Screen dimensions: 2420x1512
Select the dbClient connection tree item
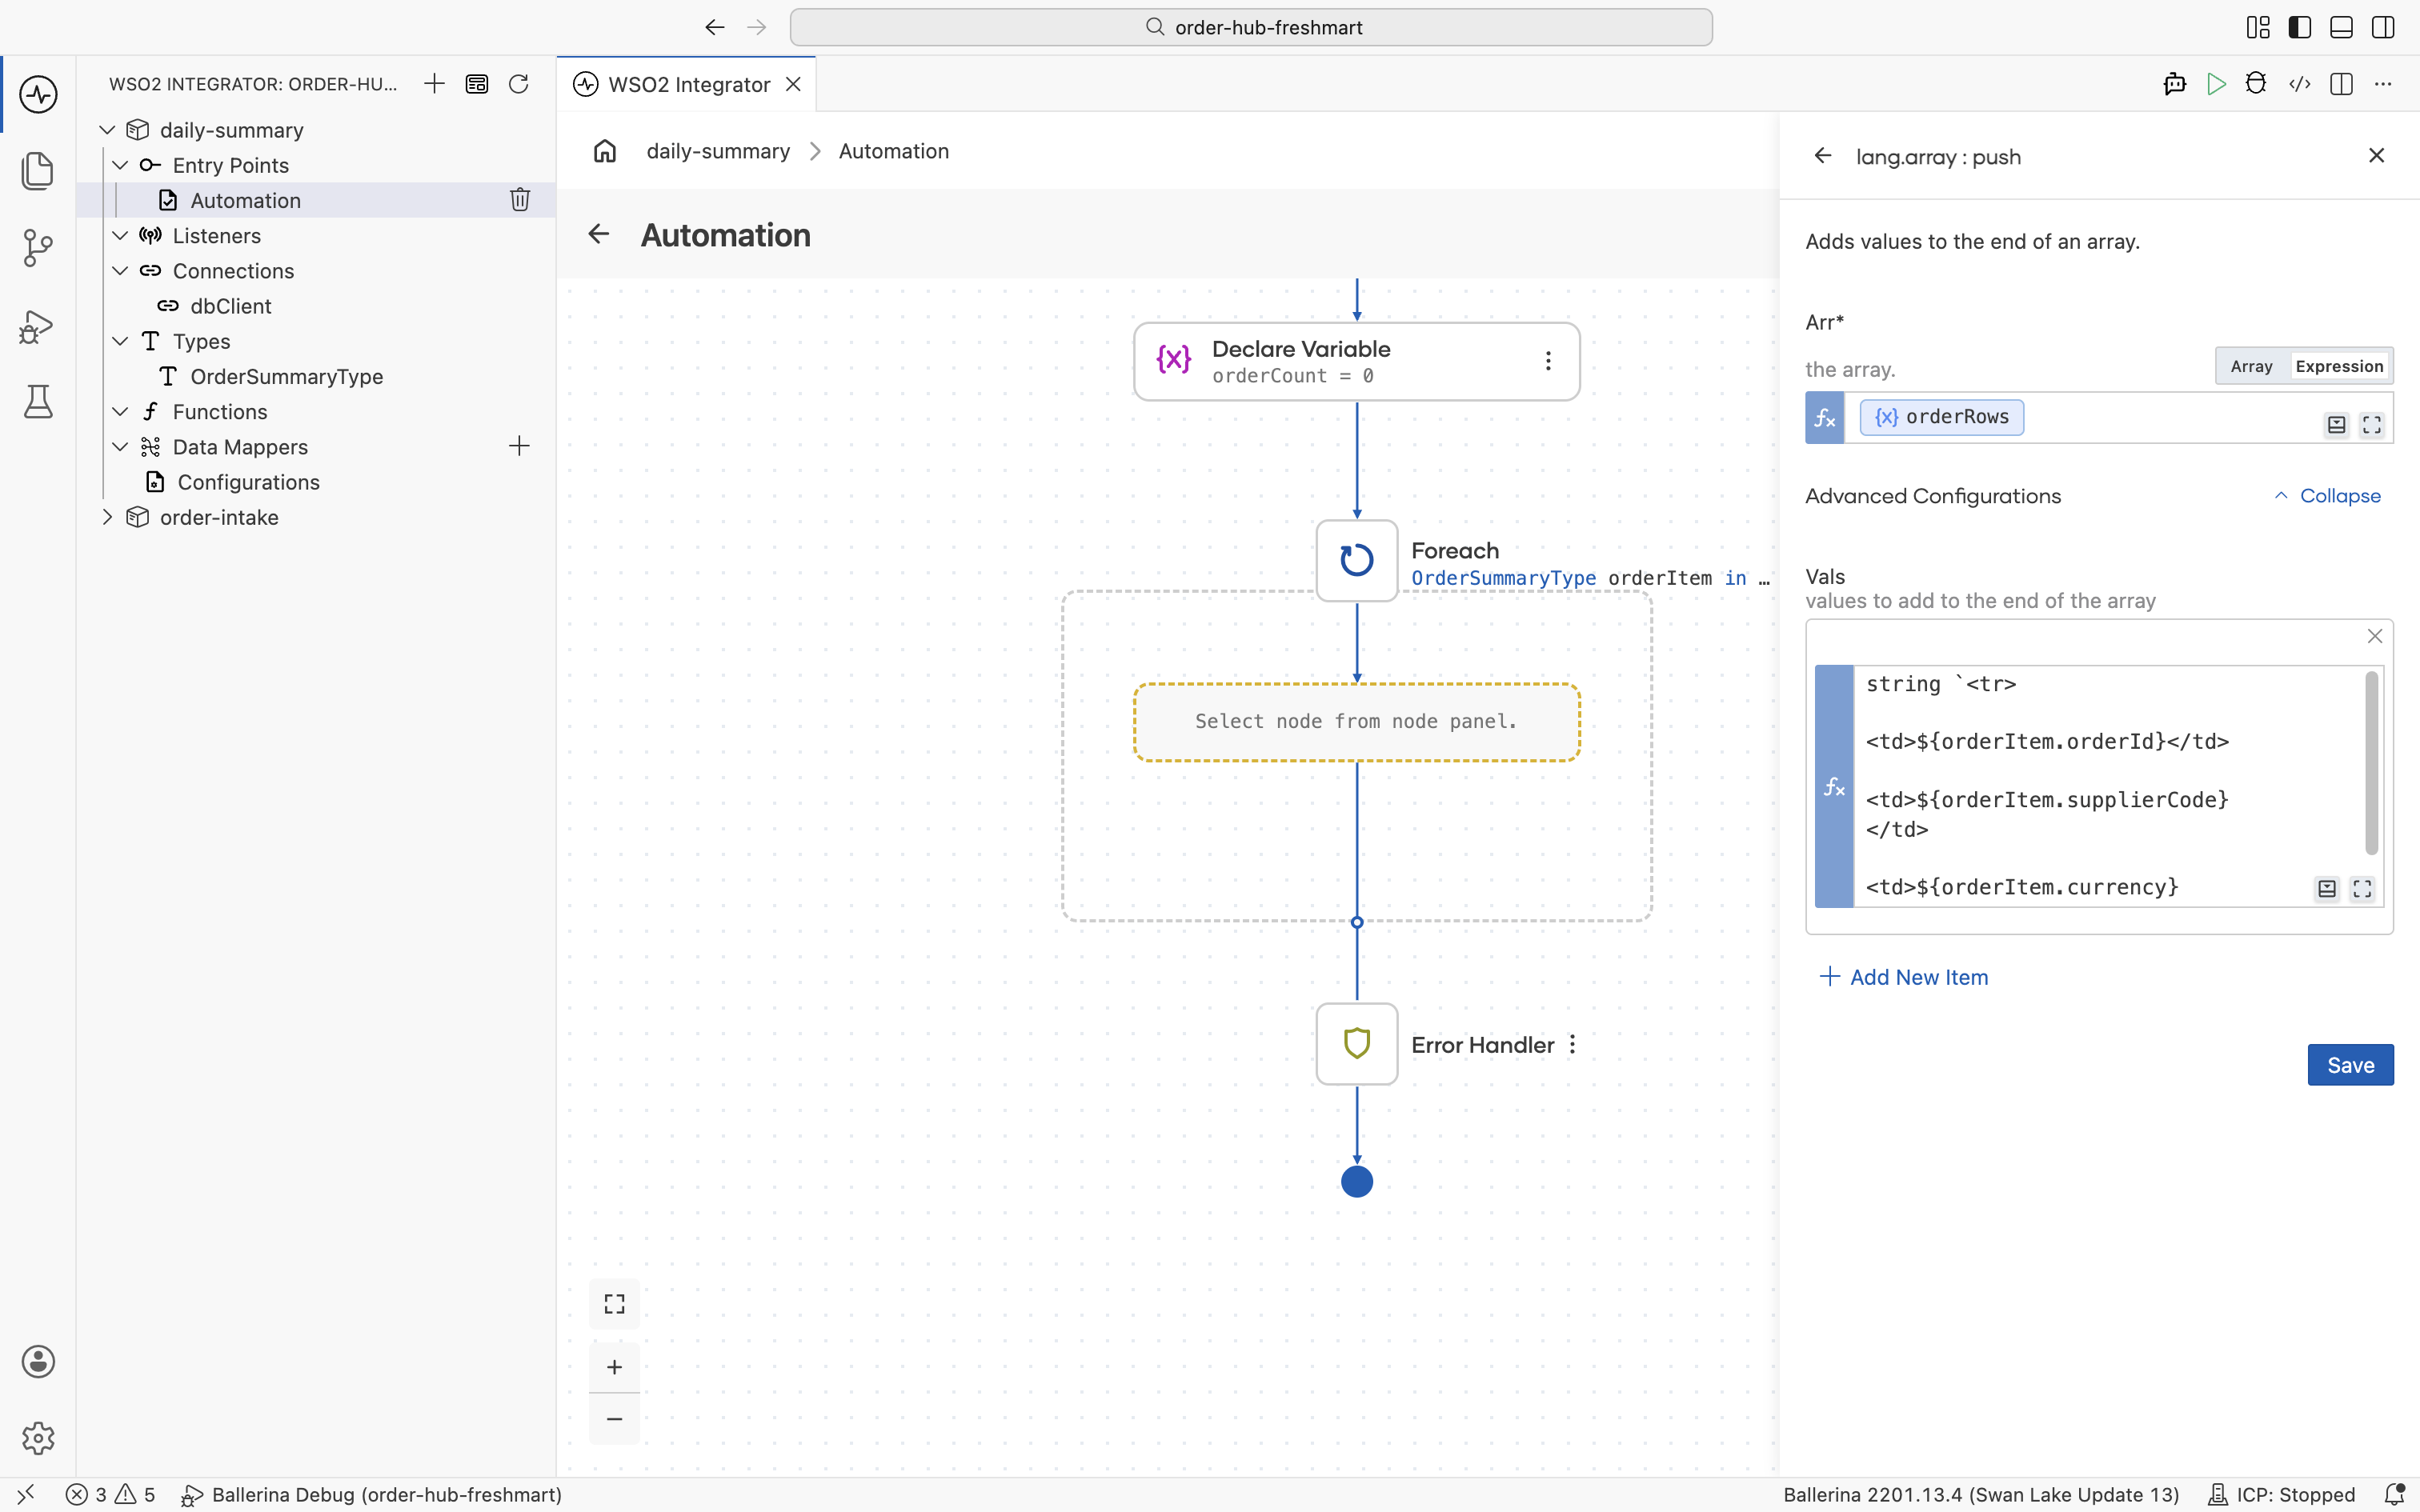230,306
